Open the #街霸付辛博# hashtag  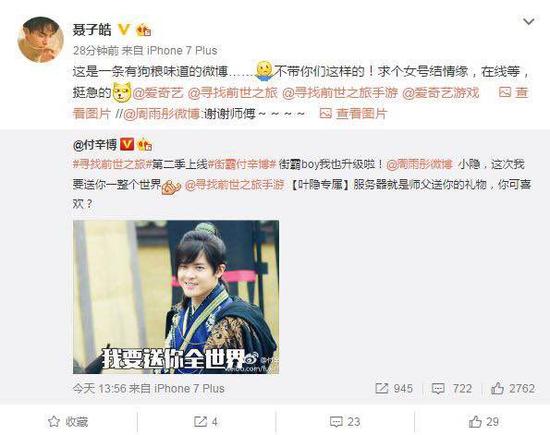coord(242,164)
